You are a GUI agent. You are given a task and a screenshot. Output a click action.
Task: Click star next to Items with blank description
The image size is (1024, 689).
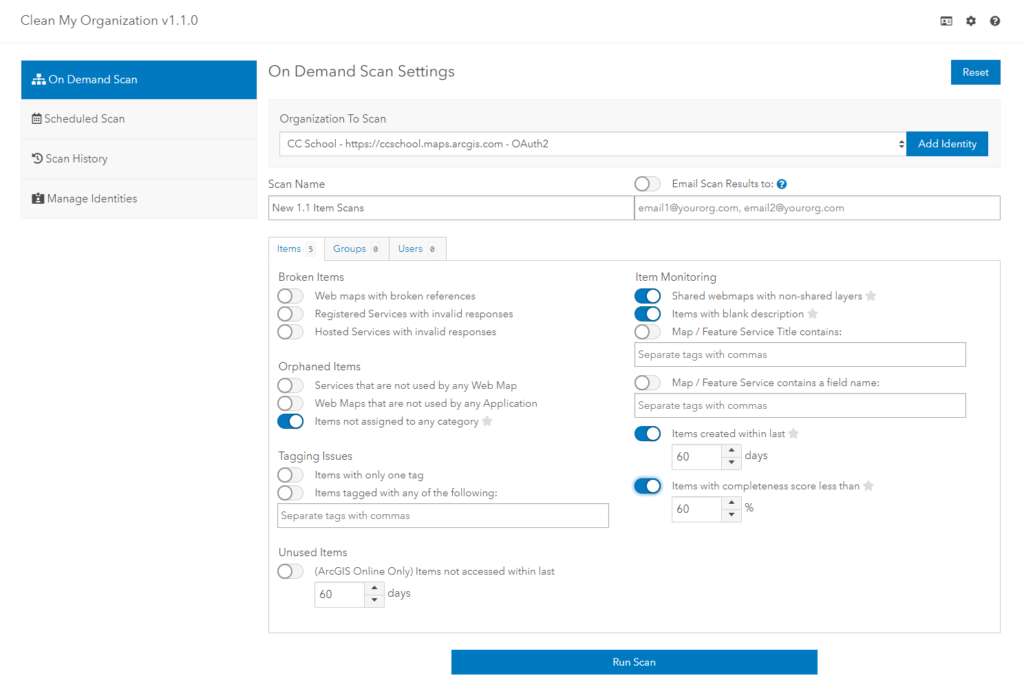813,314
